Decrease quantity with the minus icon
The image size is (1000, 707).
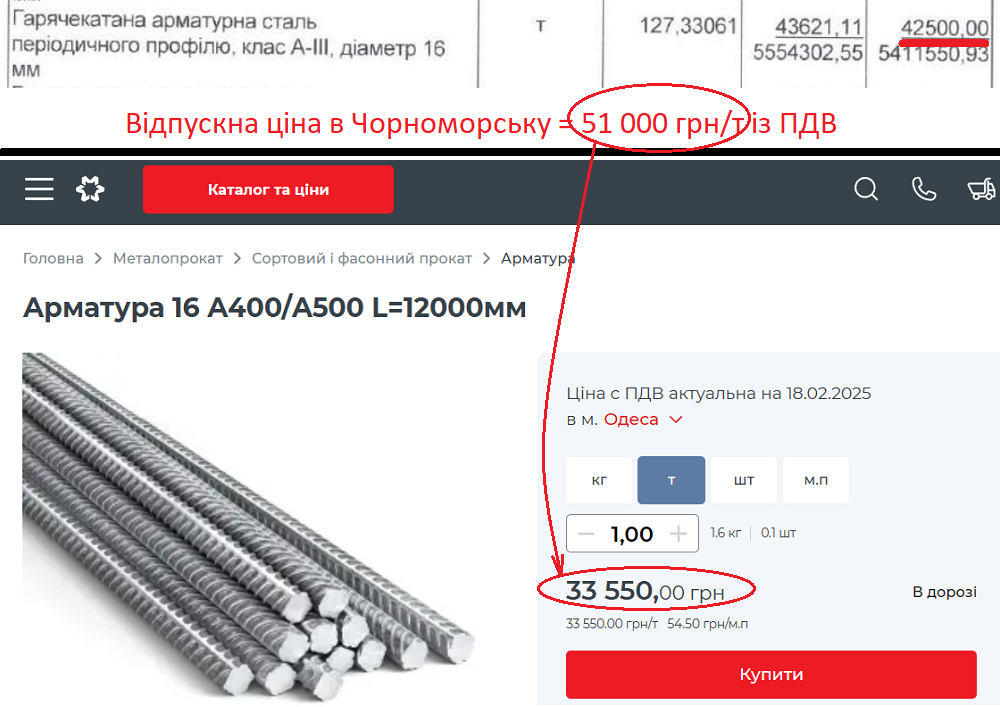coord(585,534)
